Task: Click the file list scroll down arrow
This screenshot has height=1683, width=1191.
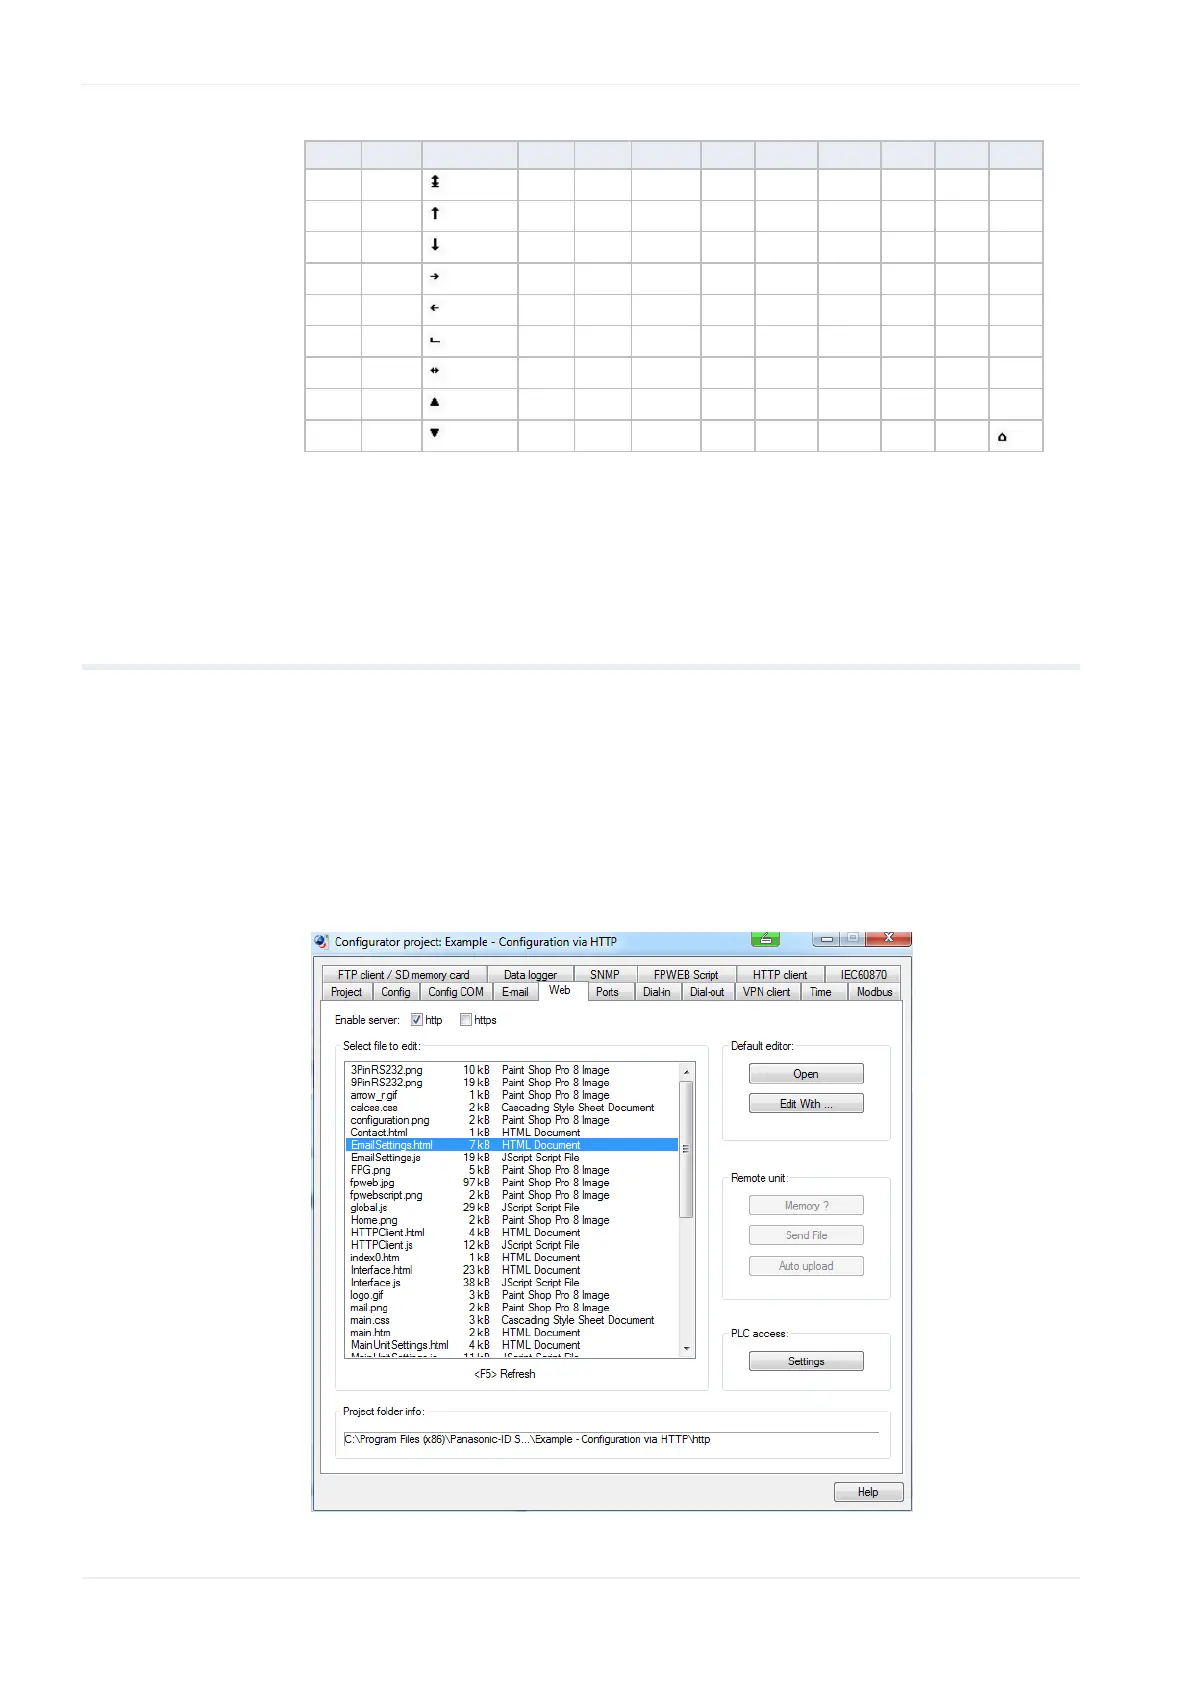Action: click(x=686, y=1349)
